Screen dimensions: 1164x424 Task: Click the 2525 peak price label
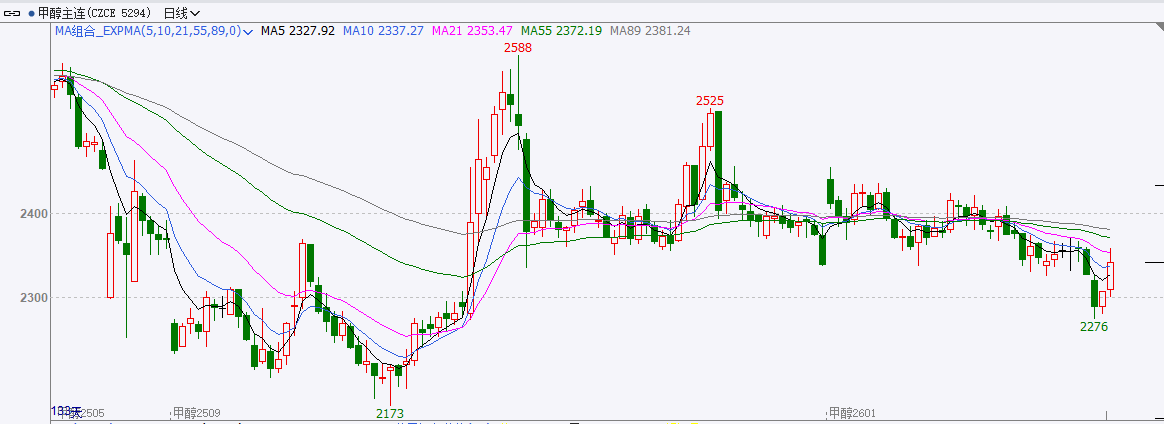click(x=710, y=100)
